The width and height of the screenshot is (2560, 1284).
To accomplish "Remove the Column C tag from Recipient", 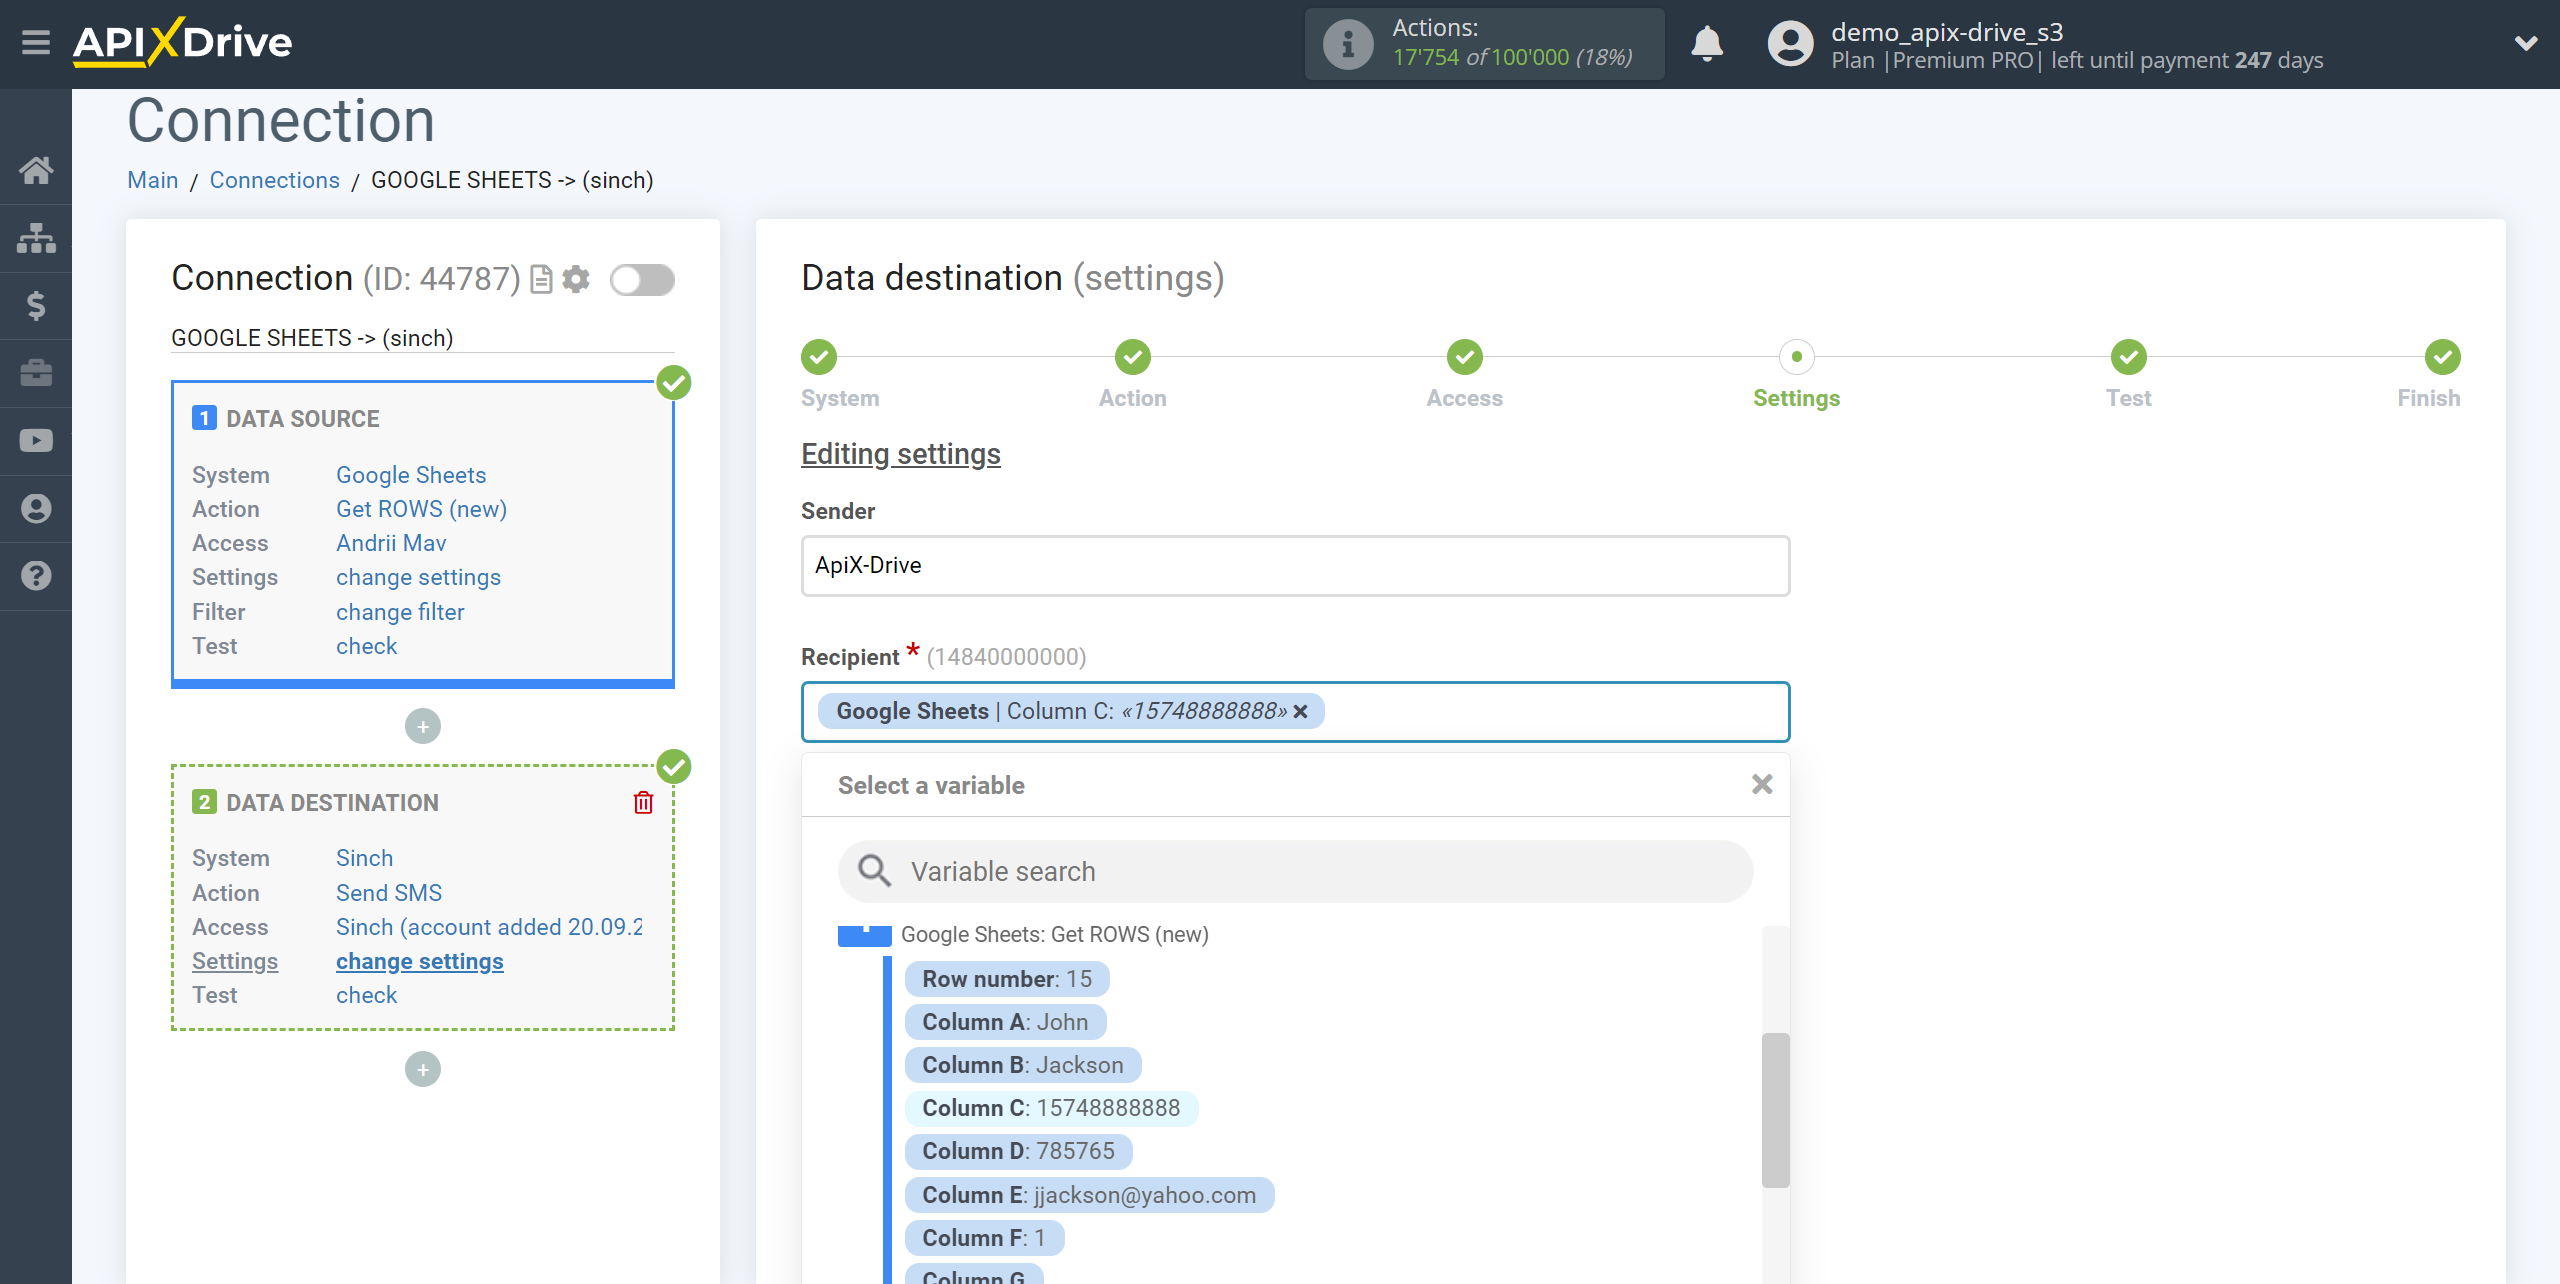I will [1301, 711].
